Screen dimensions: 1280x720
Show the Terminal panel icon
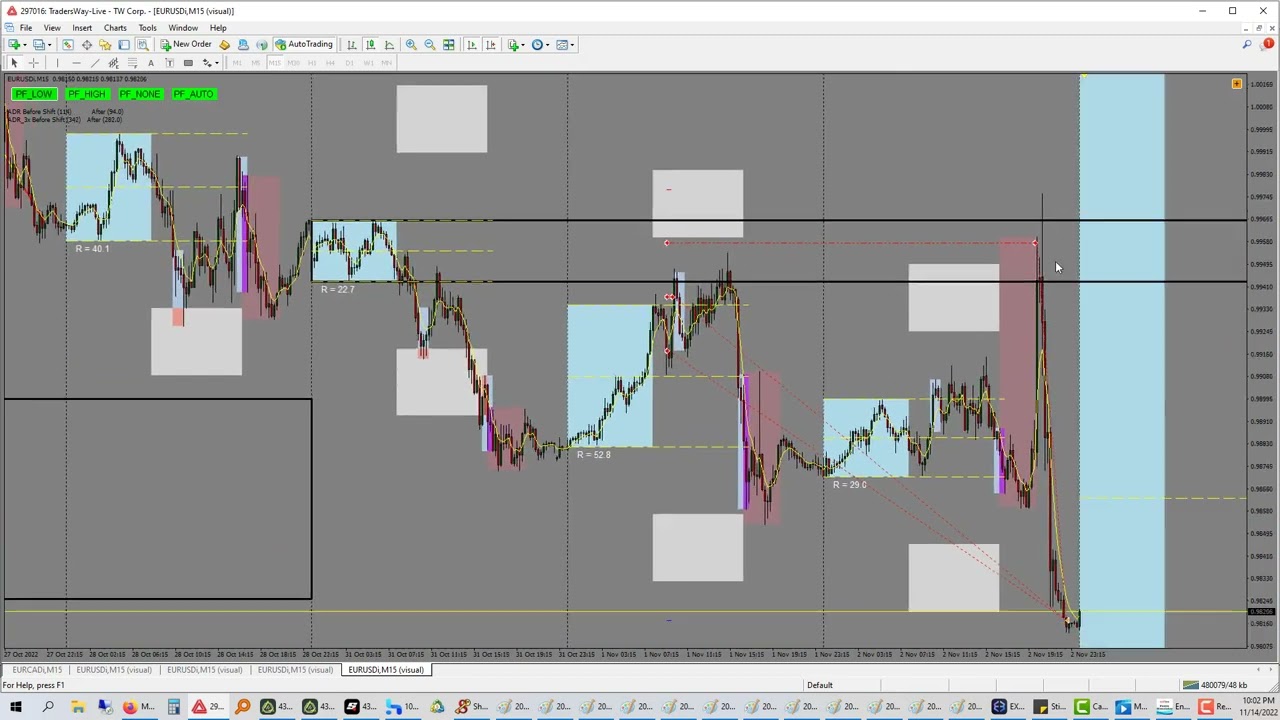click(124, 44)
